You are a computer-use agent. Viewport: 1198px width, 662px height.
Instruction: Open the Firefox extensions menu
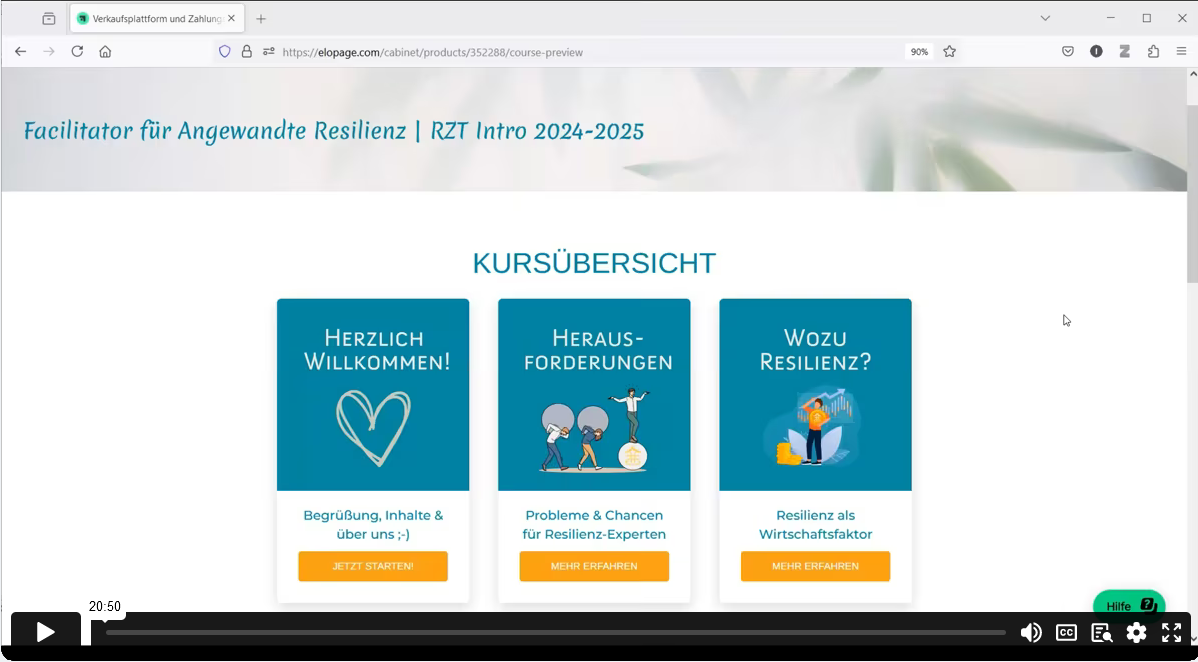[x=1153, y=52]
